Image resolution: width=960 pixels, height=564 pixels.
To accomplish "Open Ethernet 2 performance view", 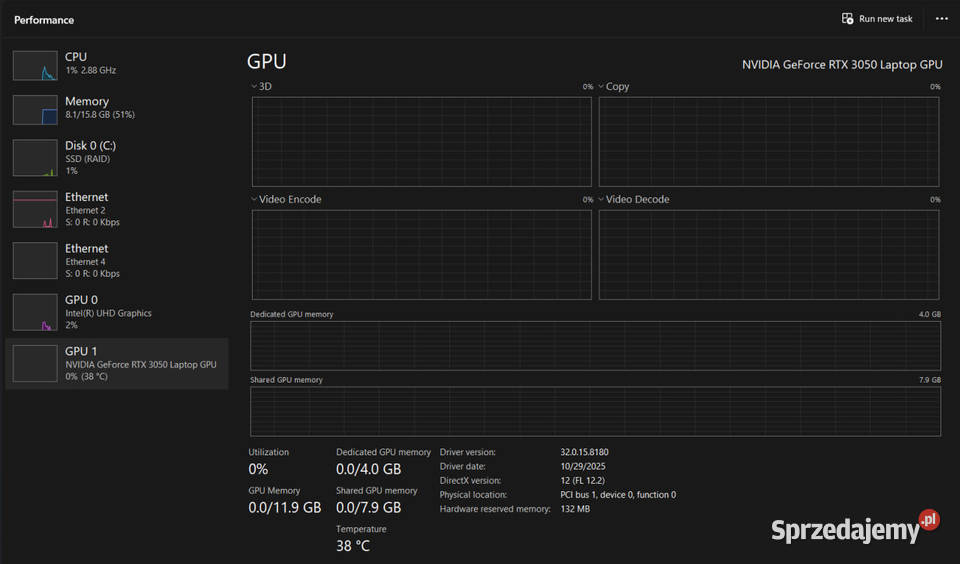I will [x=117, y=209].
